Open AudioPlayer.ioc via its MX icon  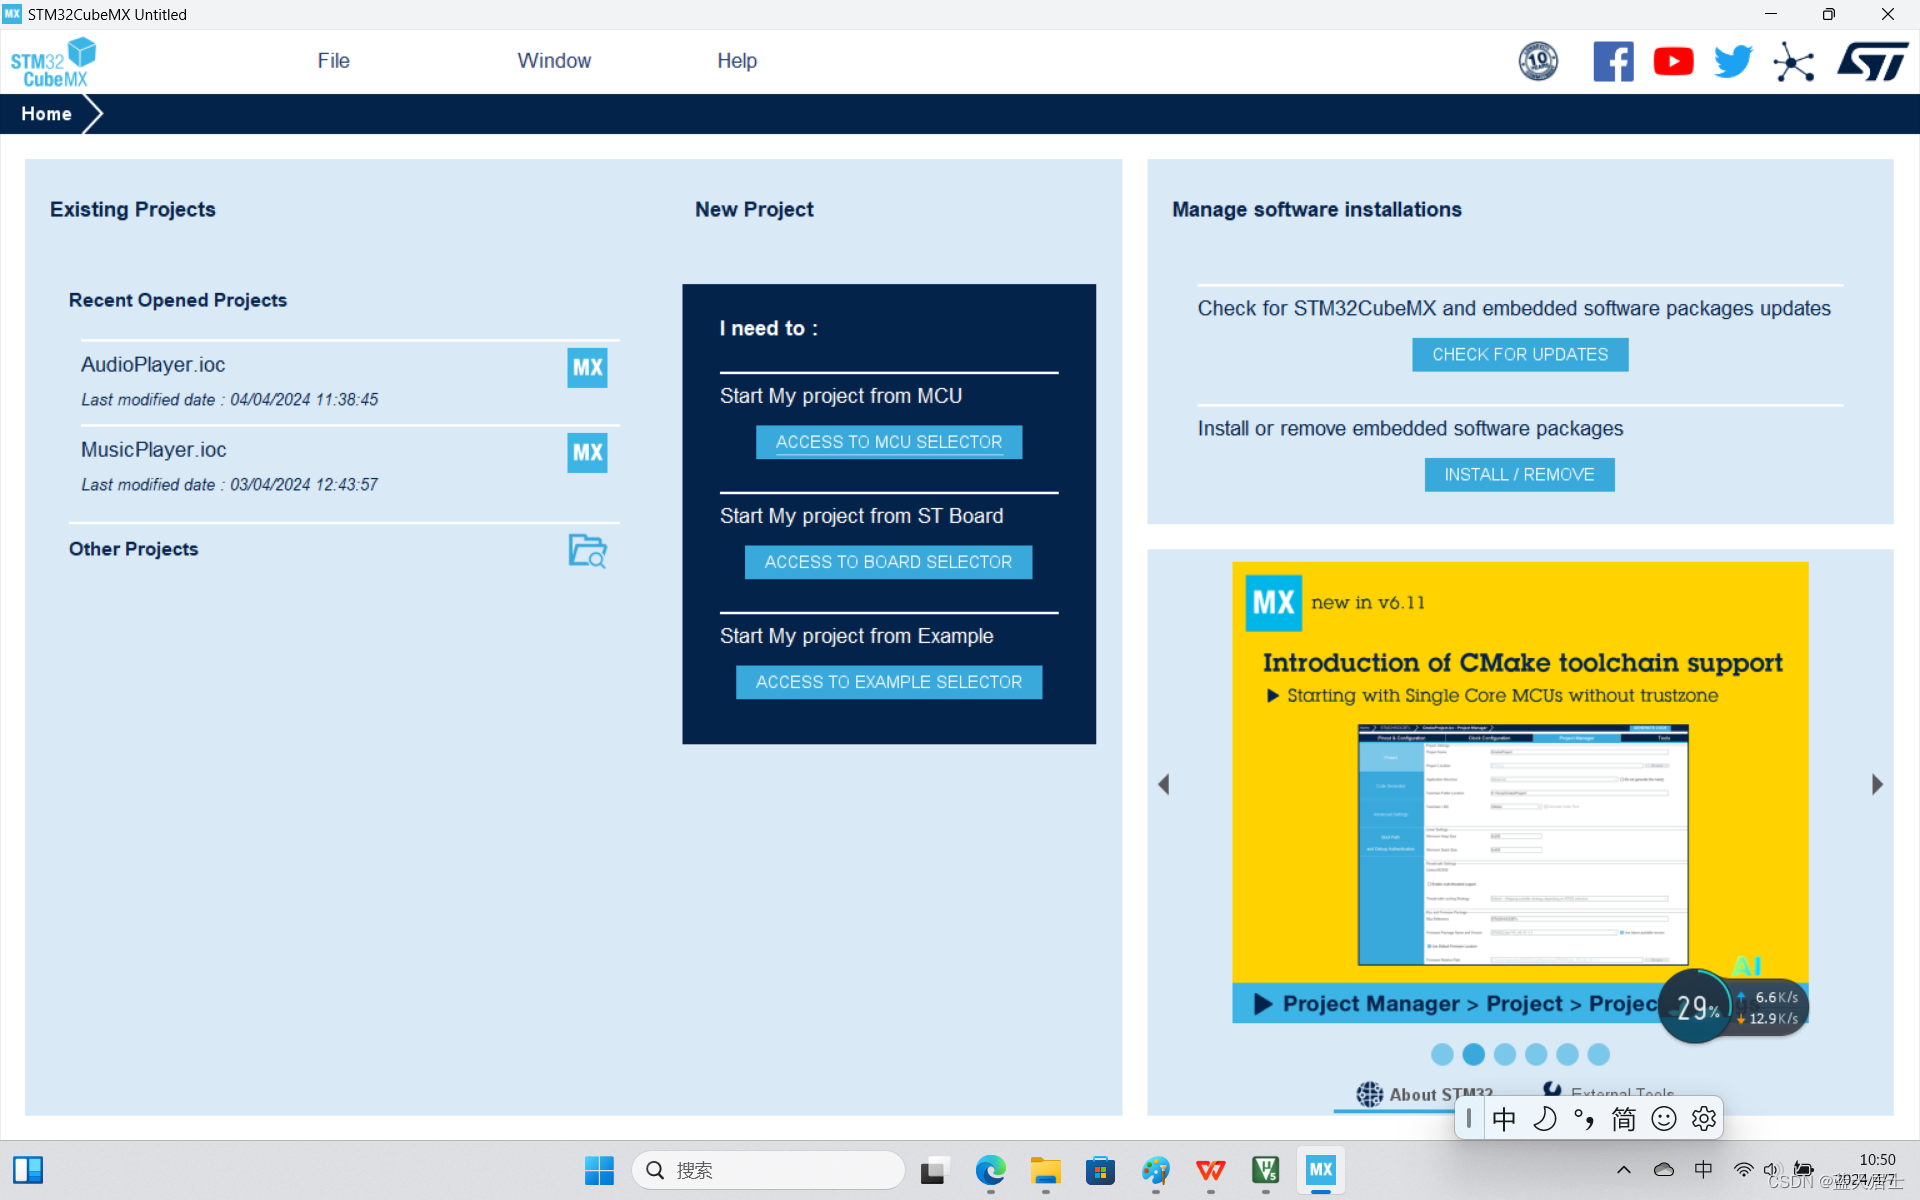[587, 367]
